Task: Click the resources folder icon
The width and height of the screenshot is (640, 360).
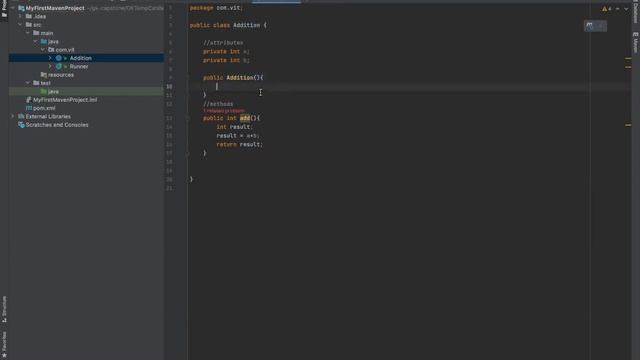Action: pyautogui.click(x=44, y=75)
